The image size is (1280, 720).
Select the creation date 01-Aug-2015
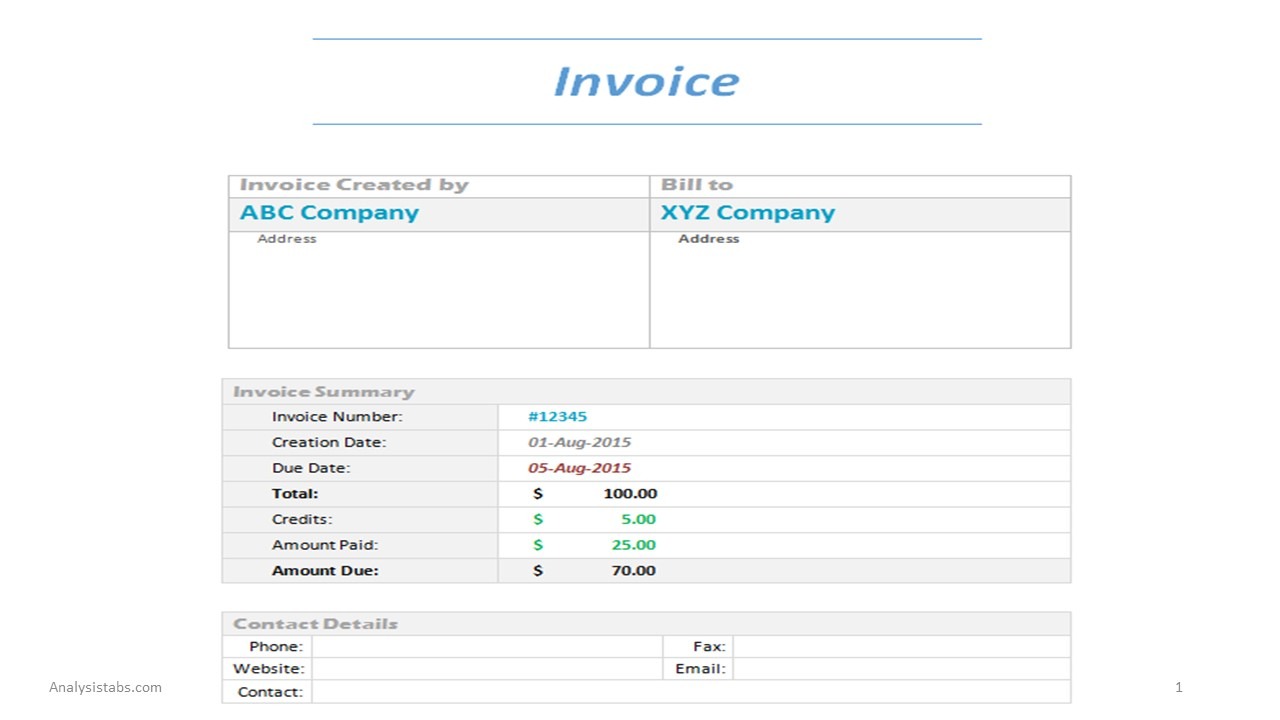pyautogui.click(x=579, y=442)
